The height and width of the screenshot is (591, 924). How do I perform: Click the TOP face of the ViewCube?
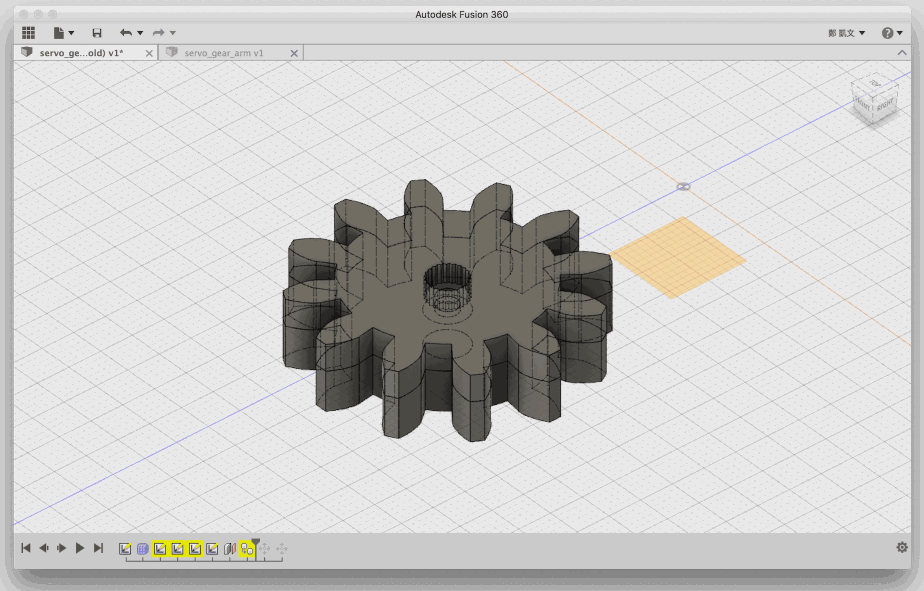point(875,84)
